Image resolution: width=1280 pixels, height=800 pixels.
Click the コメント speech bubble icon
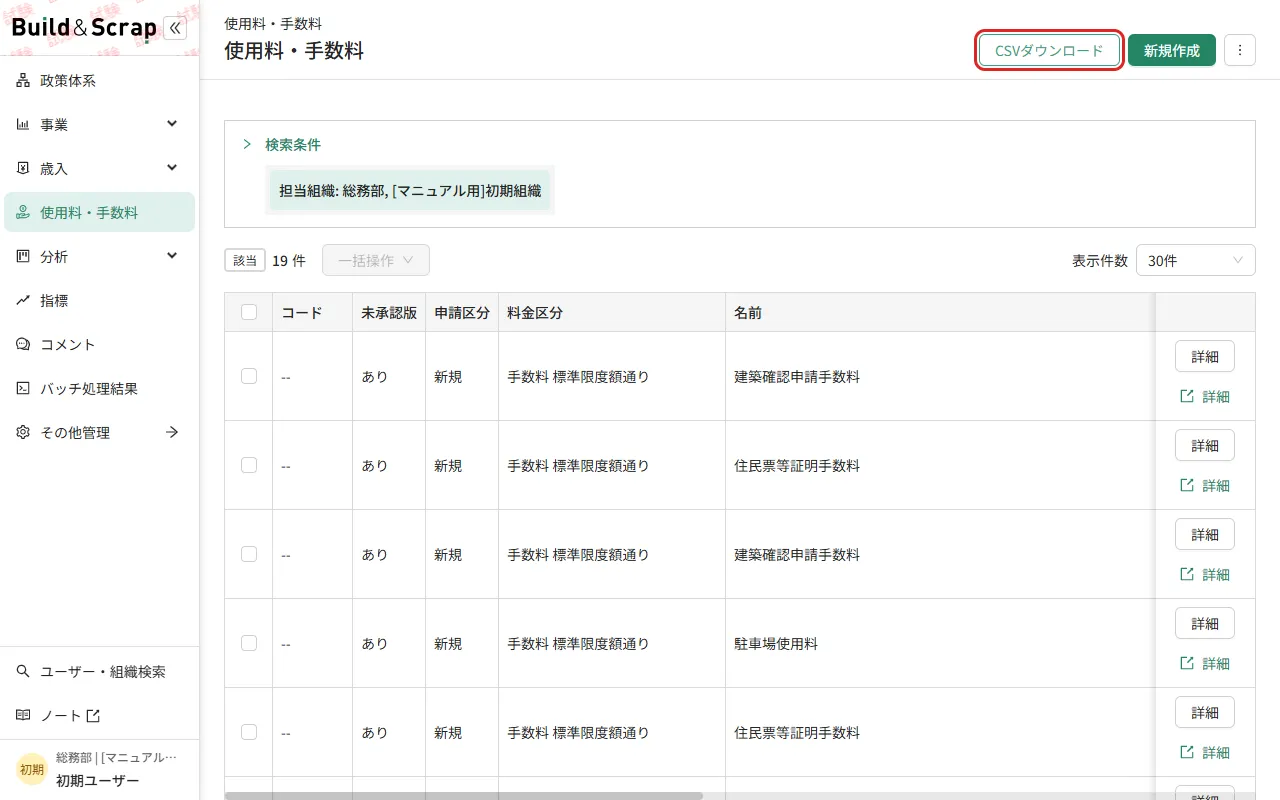click(23, 345)
